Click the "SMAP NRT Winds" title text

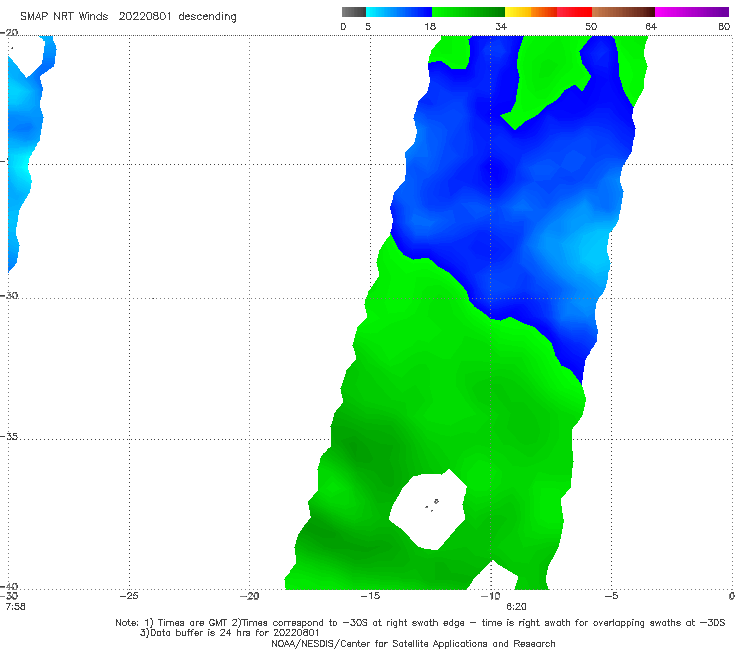click(x=64, y=17)
